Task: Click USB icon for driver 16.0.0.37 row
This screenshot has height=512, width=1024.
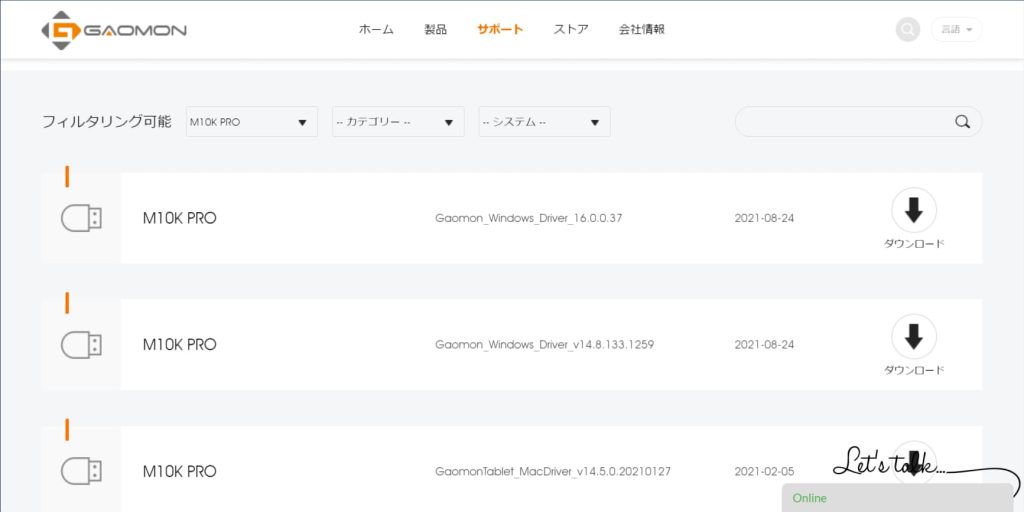Action: [82, 218]
